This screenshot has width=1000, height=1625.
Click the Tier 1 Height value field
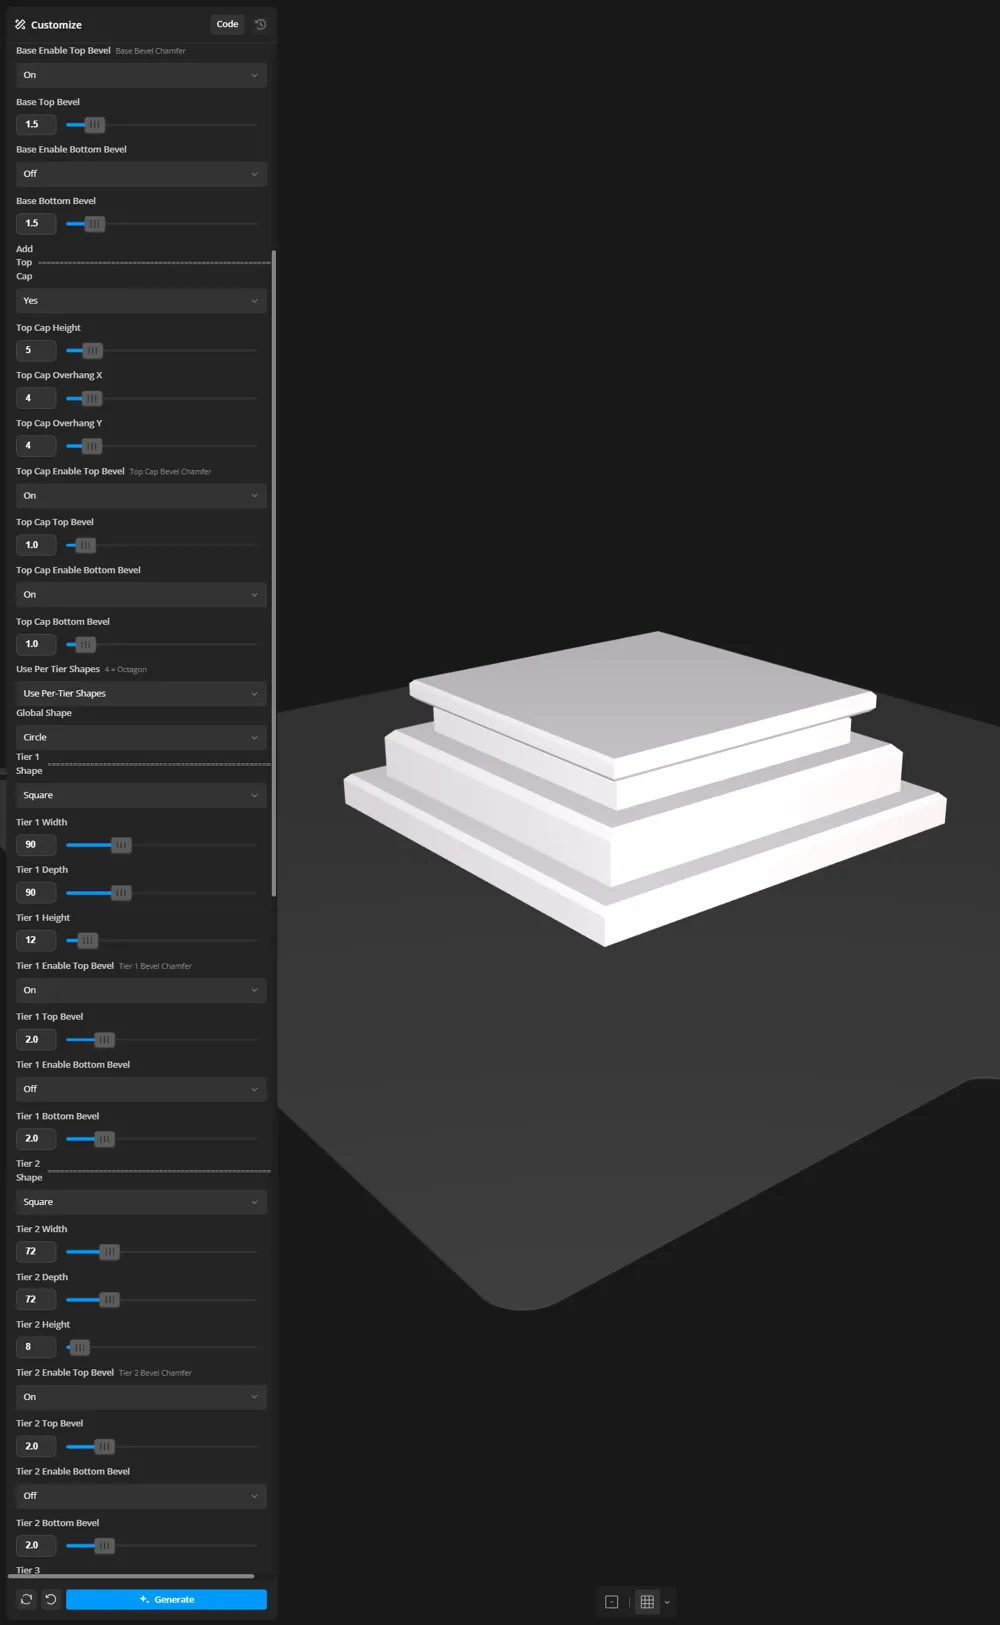click(x=36, y=940)
